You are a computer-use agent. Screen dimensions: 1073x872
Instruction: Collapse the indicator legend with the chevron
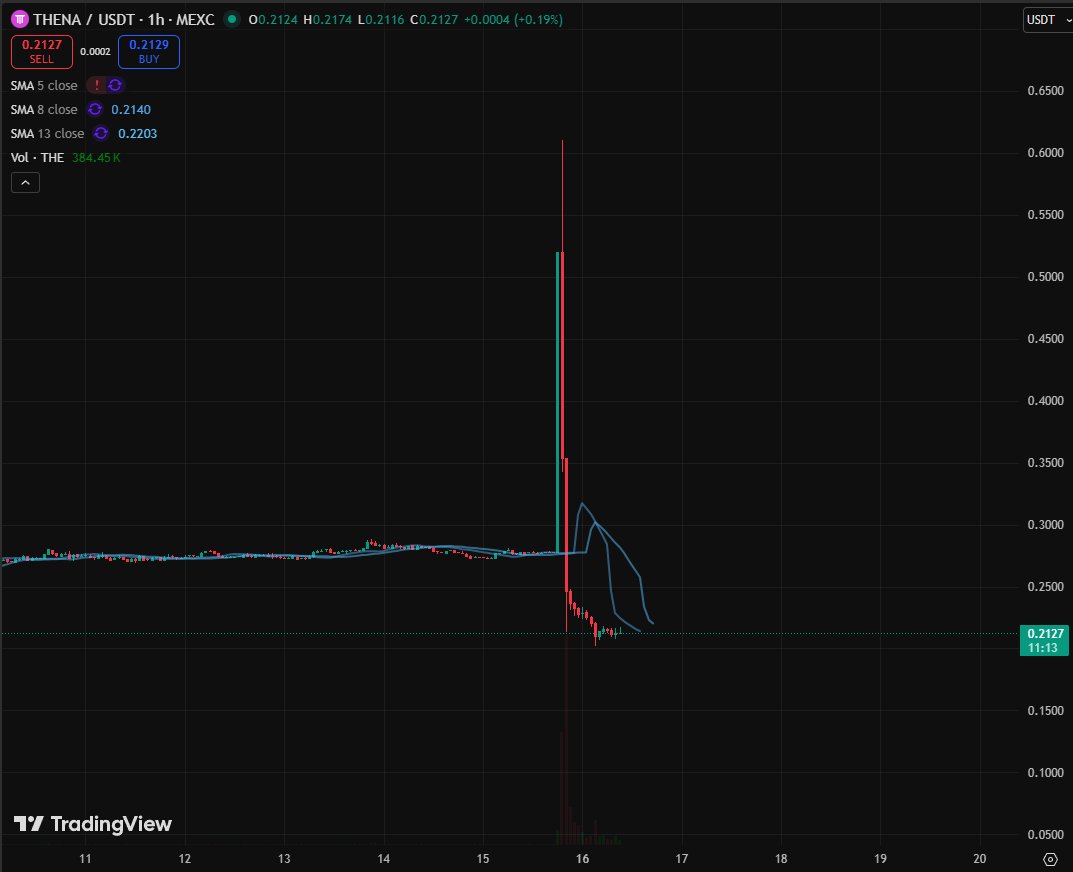click(25, 183)
